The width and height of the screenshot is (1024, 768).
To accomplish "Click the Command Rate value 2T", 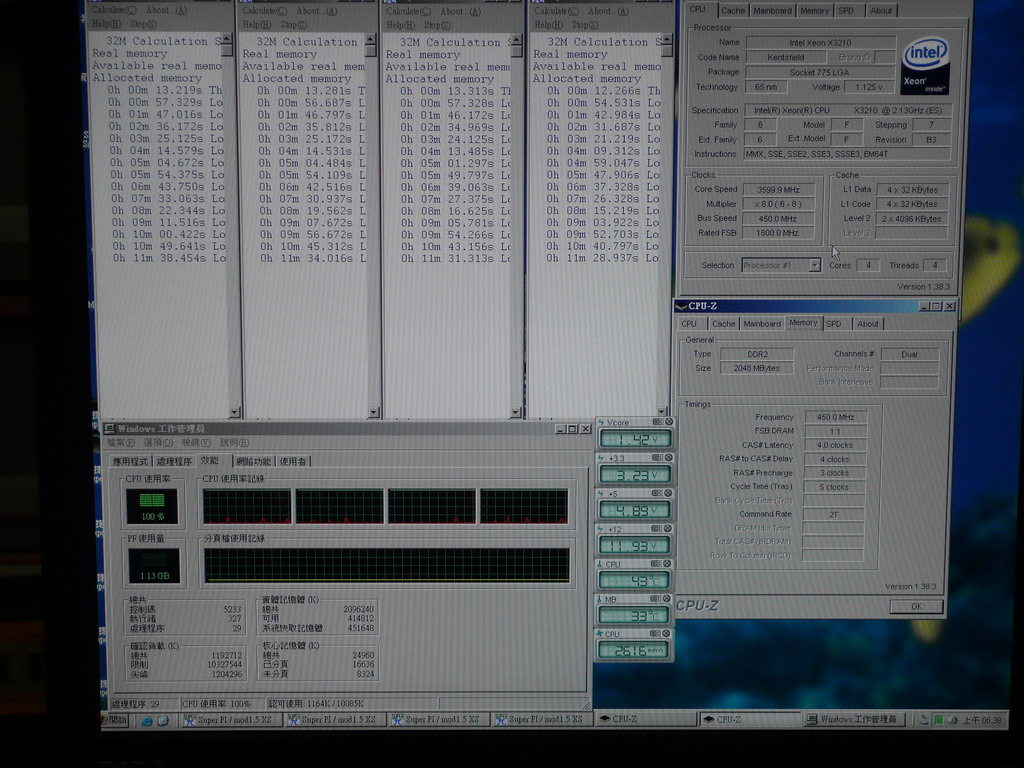I will [x=834, y=515].
